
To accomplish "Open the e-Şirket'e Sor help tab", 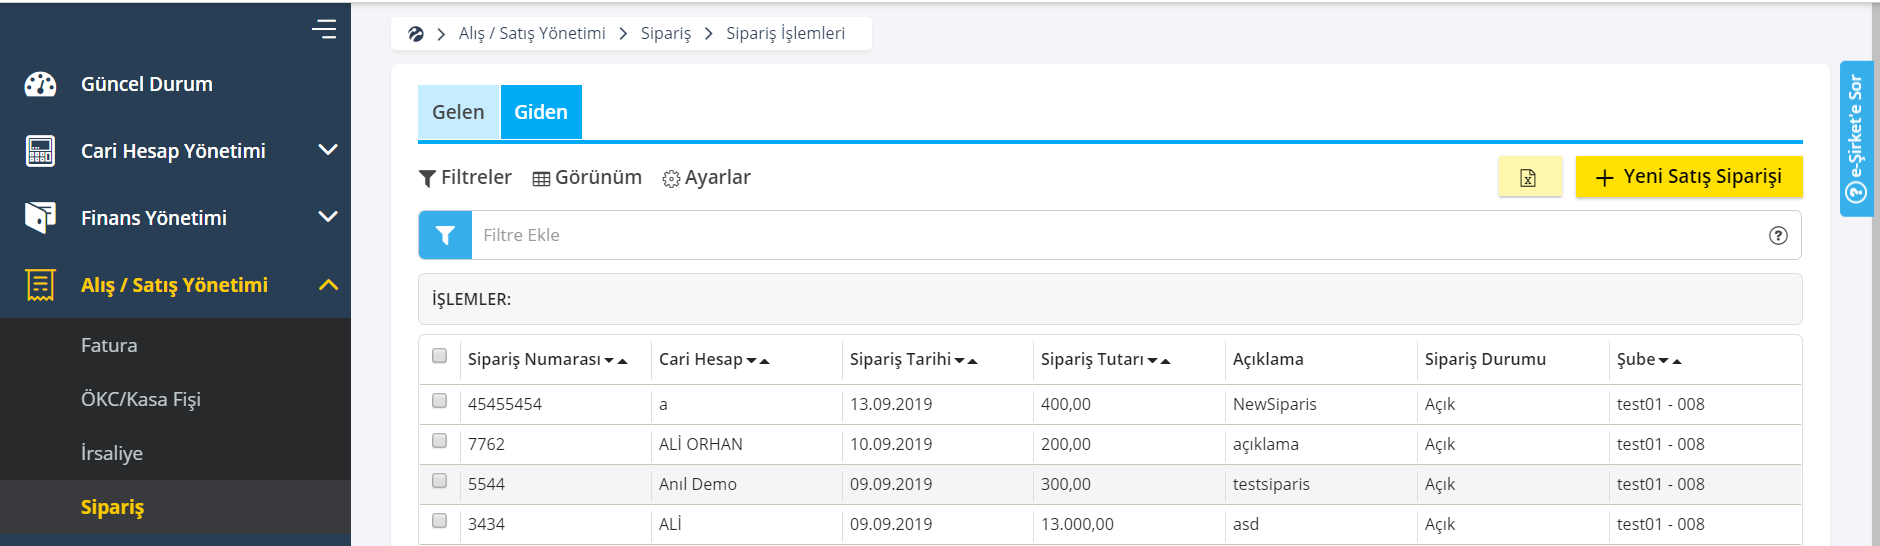I will tap(1856, 139).
